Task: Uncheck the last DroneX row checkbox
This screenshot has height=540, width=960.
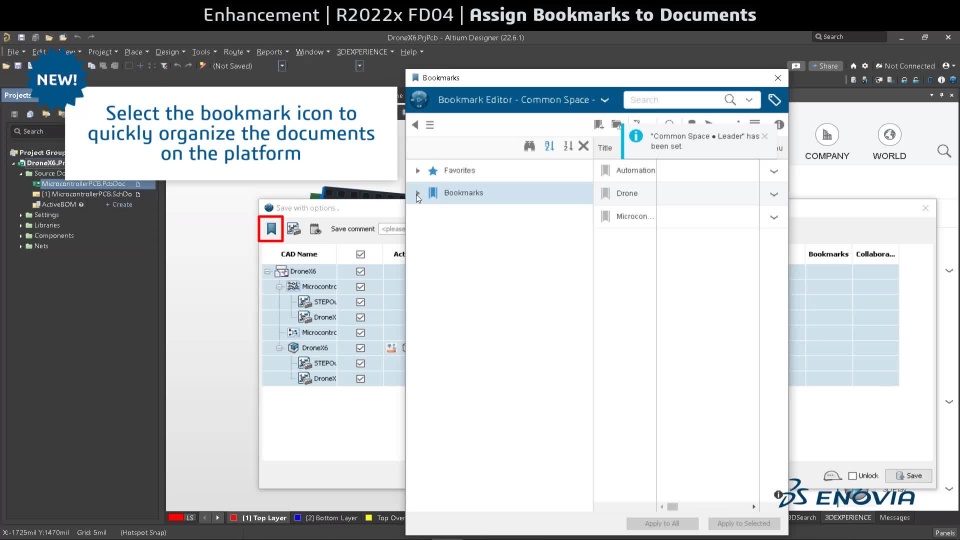Action: (x=361, y=378)
